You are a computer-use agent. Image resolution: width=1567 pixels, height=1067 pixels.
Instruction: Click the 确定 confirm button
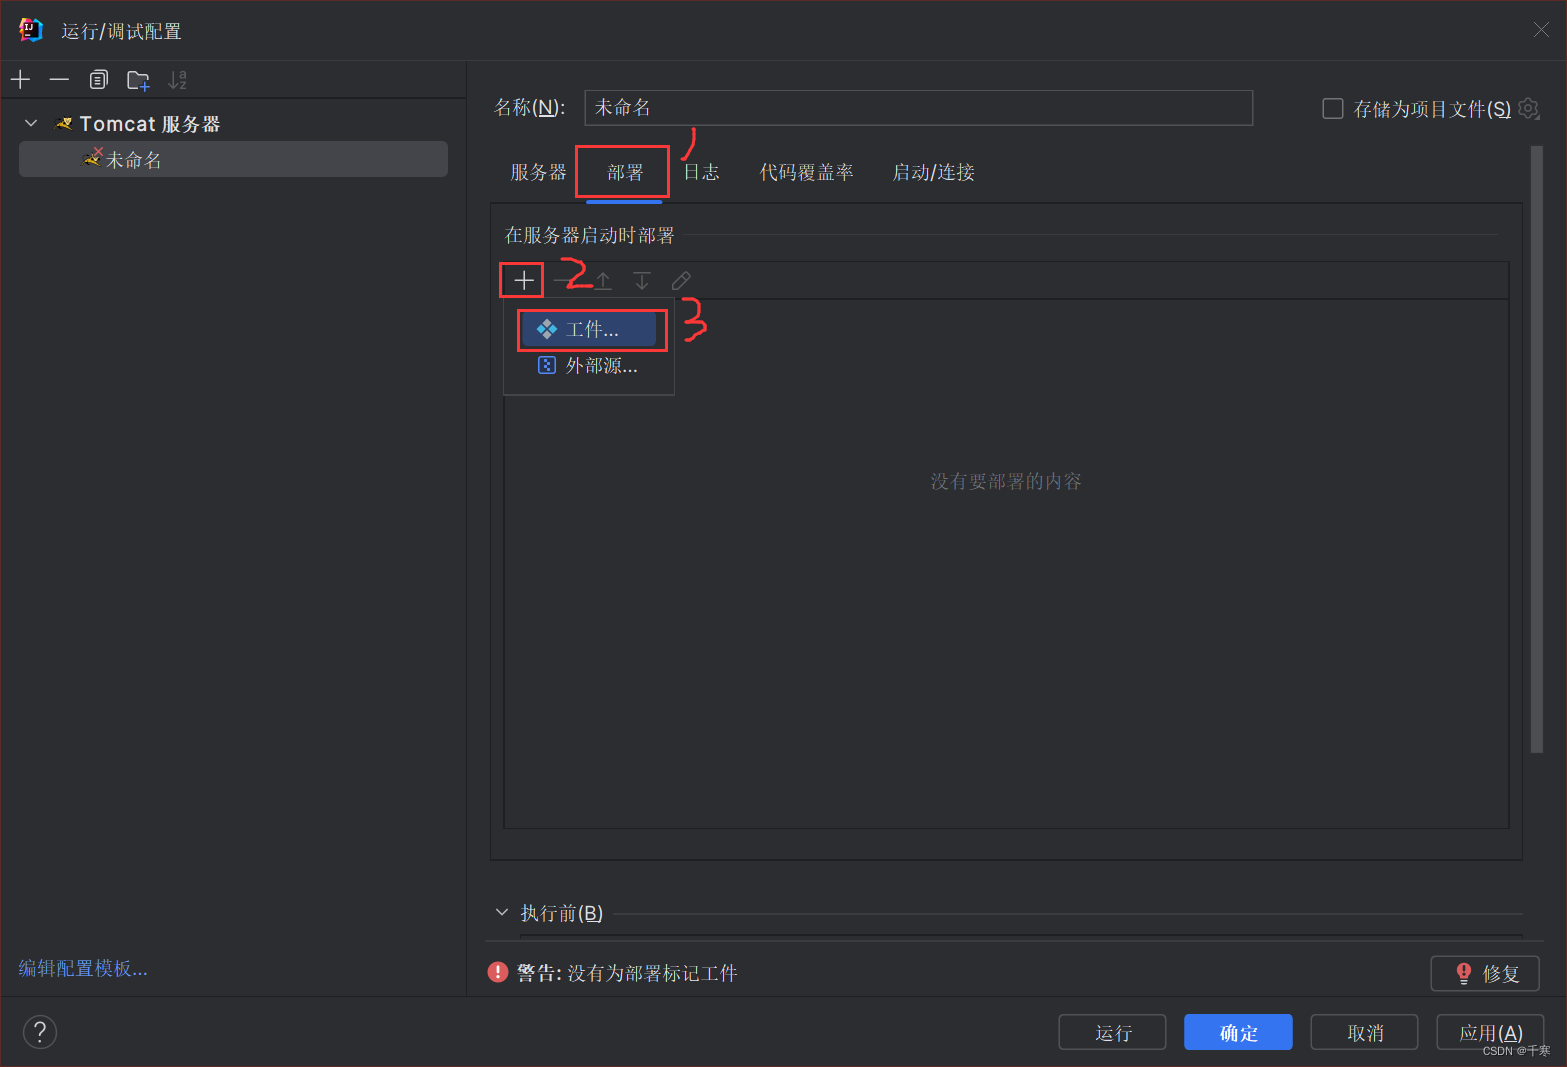[1238, 1031]
